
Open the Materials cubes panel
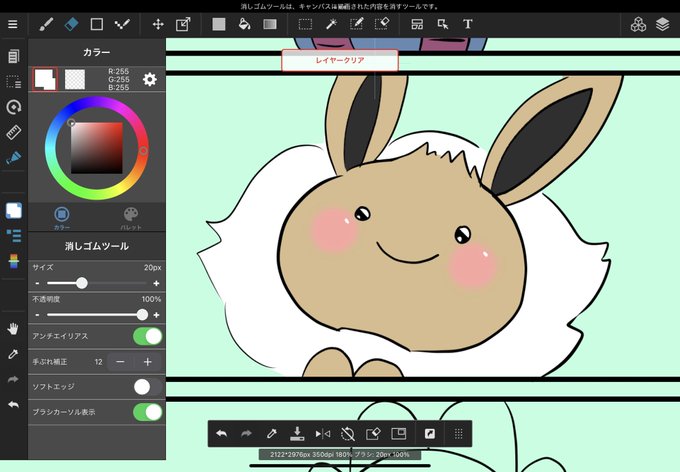tap(638, 25)
